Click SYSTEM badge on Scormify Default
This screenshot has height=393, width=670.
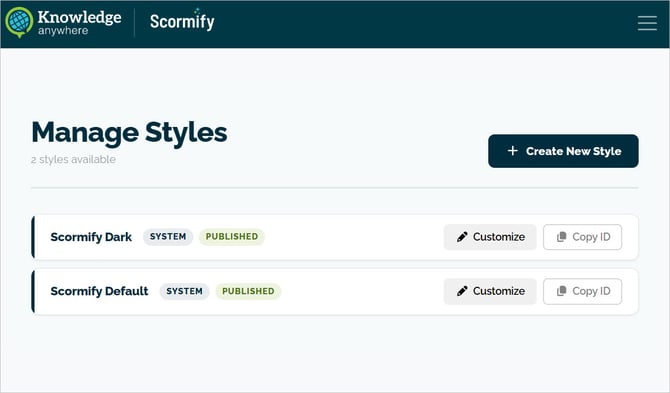(184, 291)
